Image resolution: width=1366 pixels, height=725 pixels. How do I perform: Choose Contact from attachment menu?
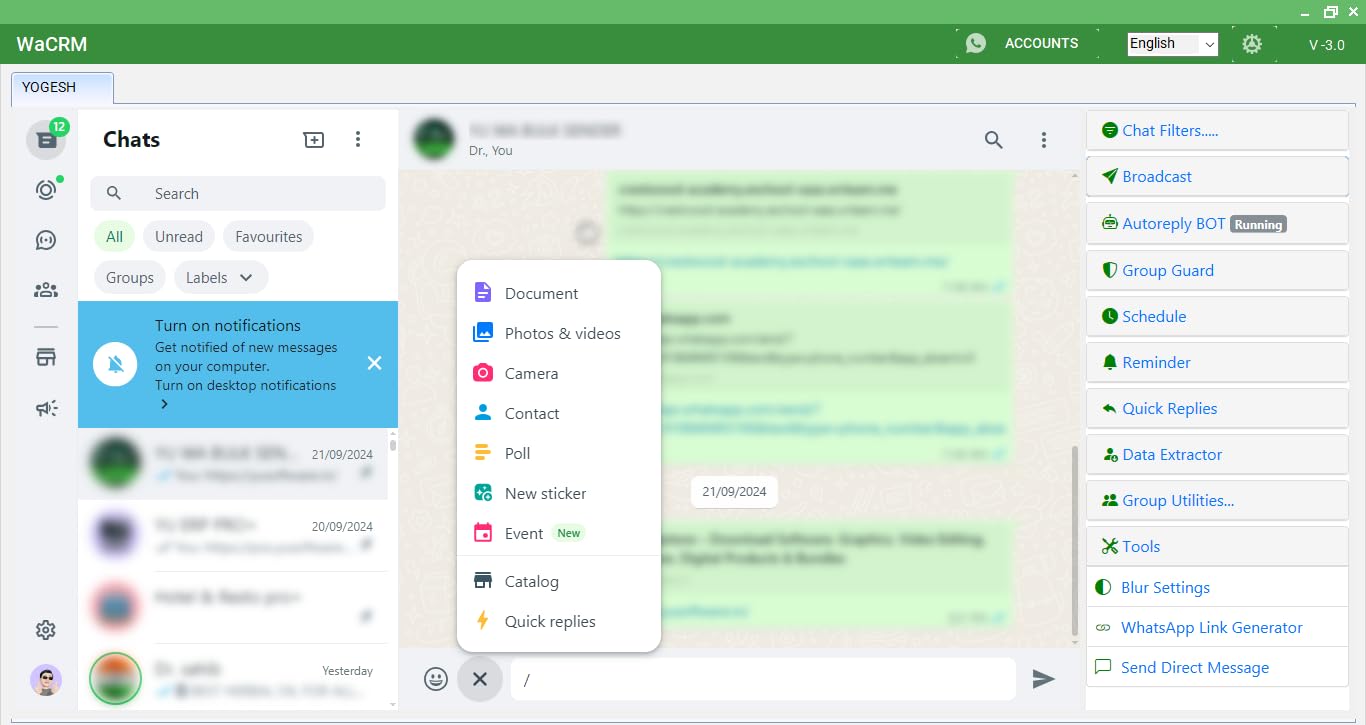click(x=559, y=413)
